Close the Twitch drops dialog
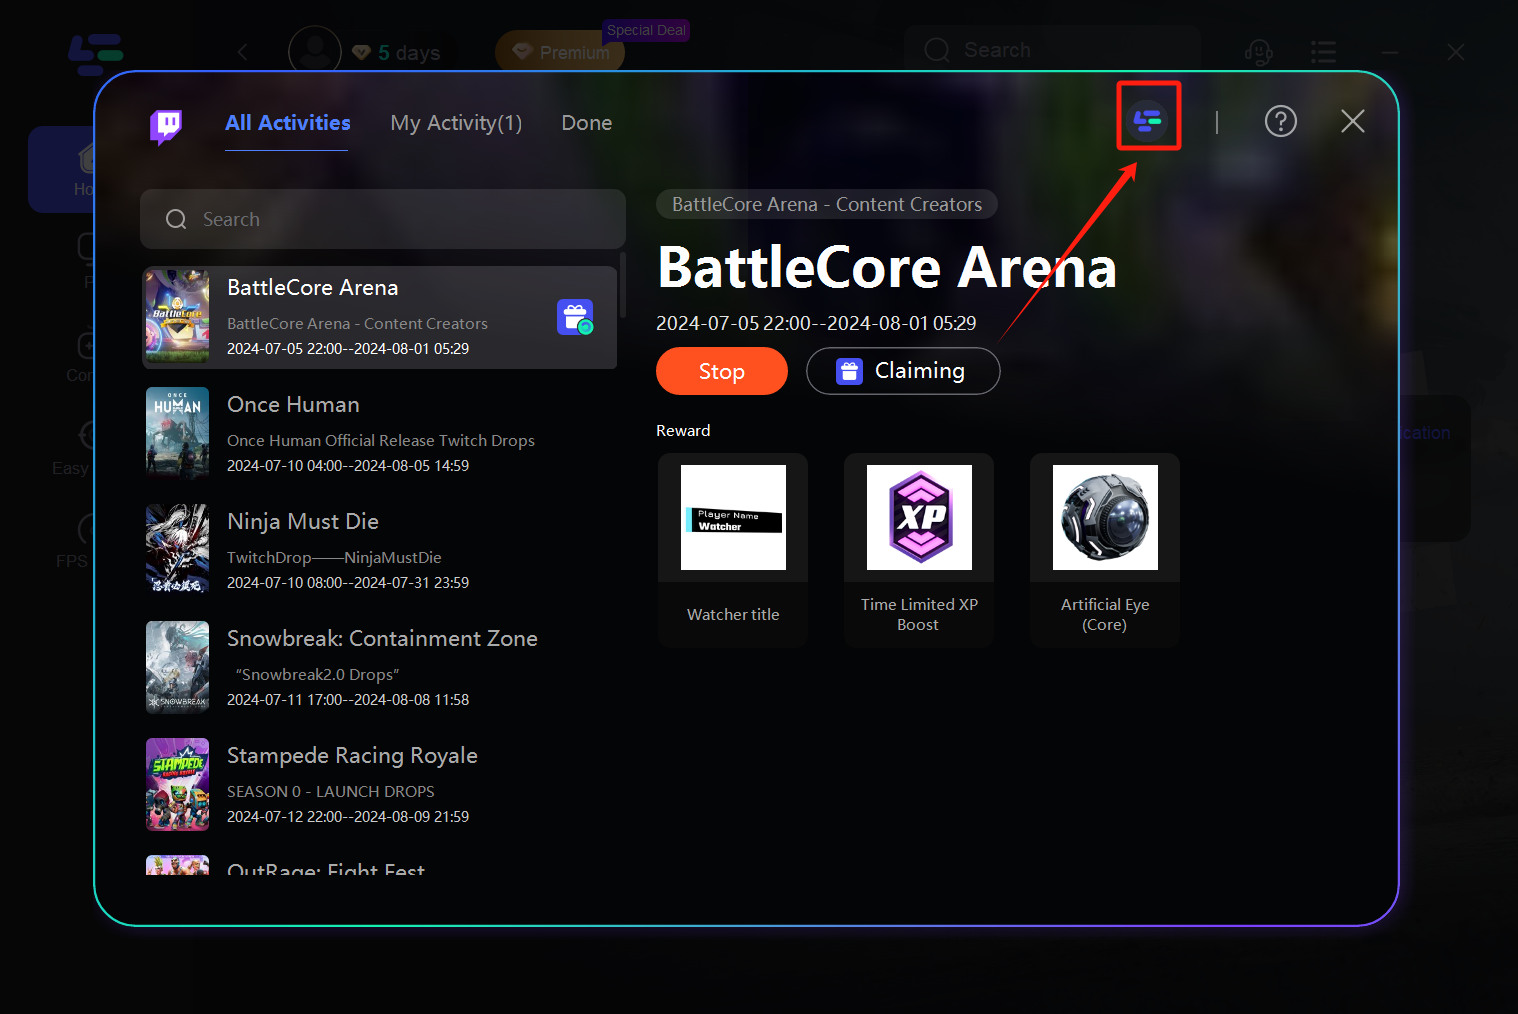The width and height of the screenshot is (1518, 1014). (x=1353, y=121)
